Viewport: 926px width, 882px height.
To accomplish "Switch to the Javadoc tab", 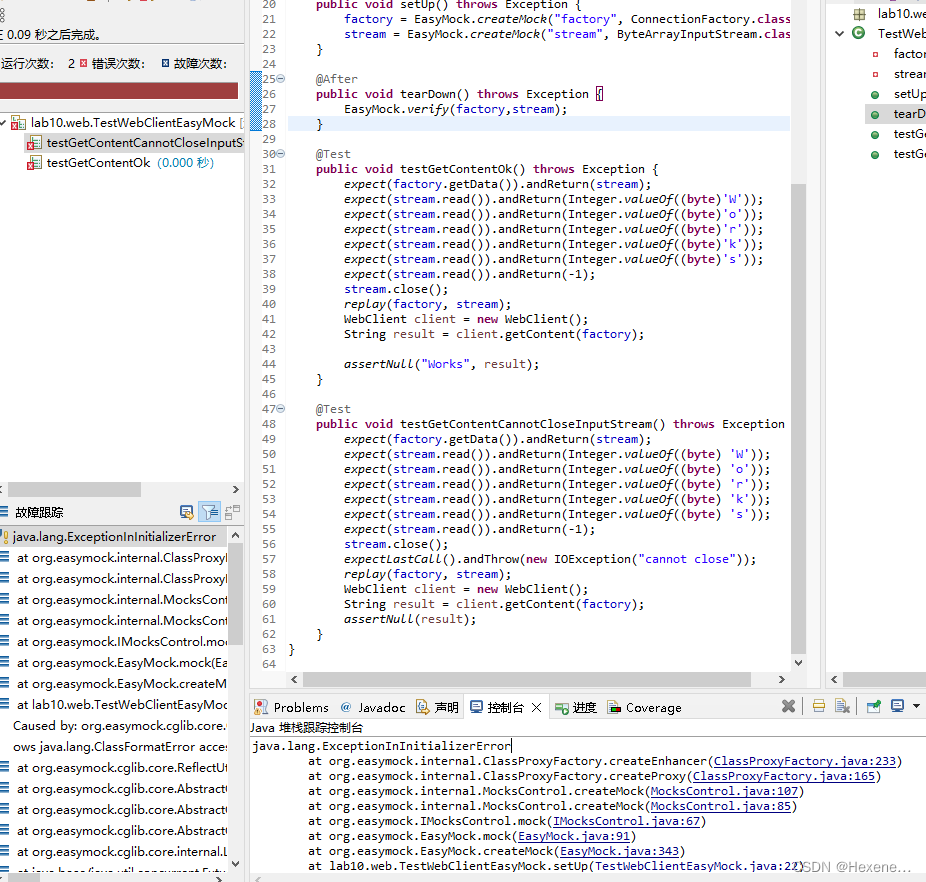I will 373,707.
